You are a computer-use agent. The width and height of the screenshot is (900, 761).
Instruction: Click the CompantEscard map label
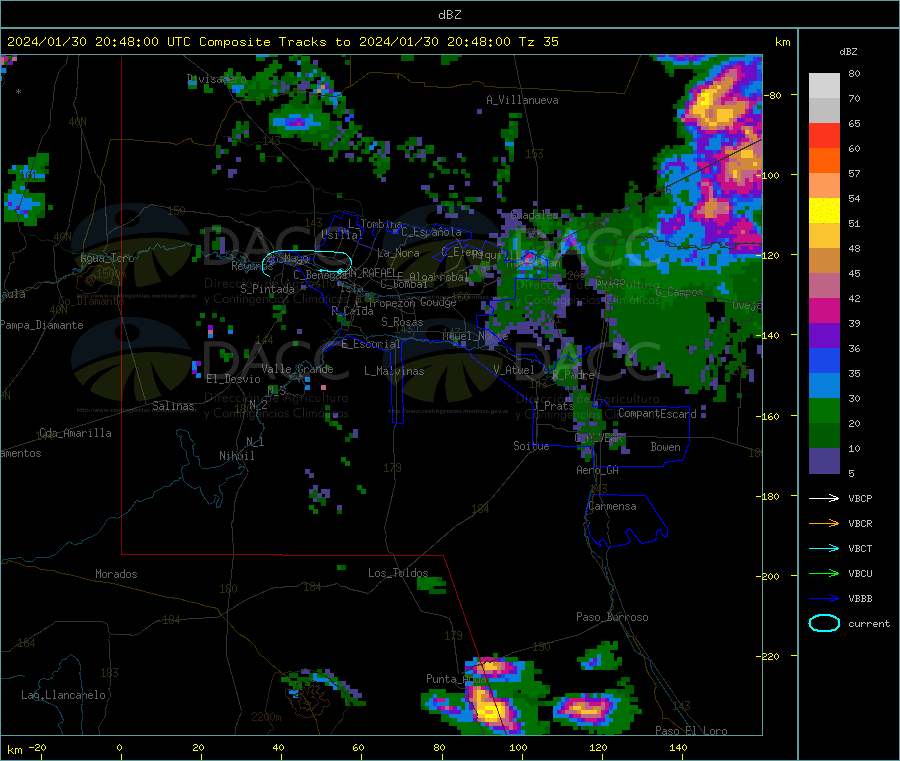click(x=657, y=413)
